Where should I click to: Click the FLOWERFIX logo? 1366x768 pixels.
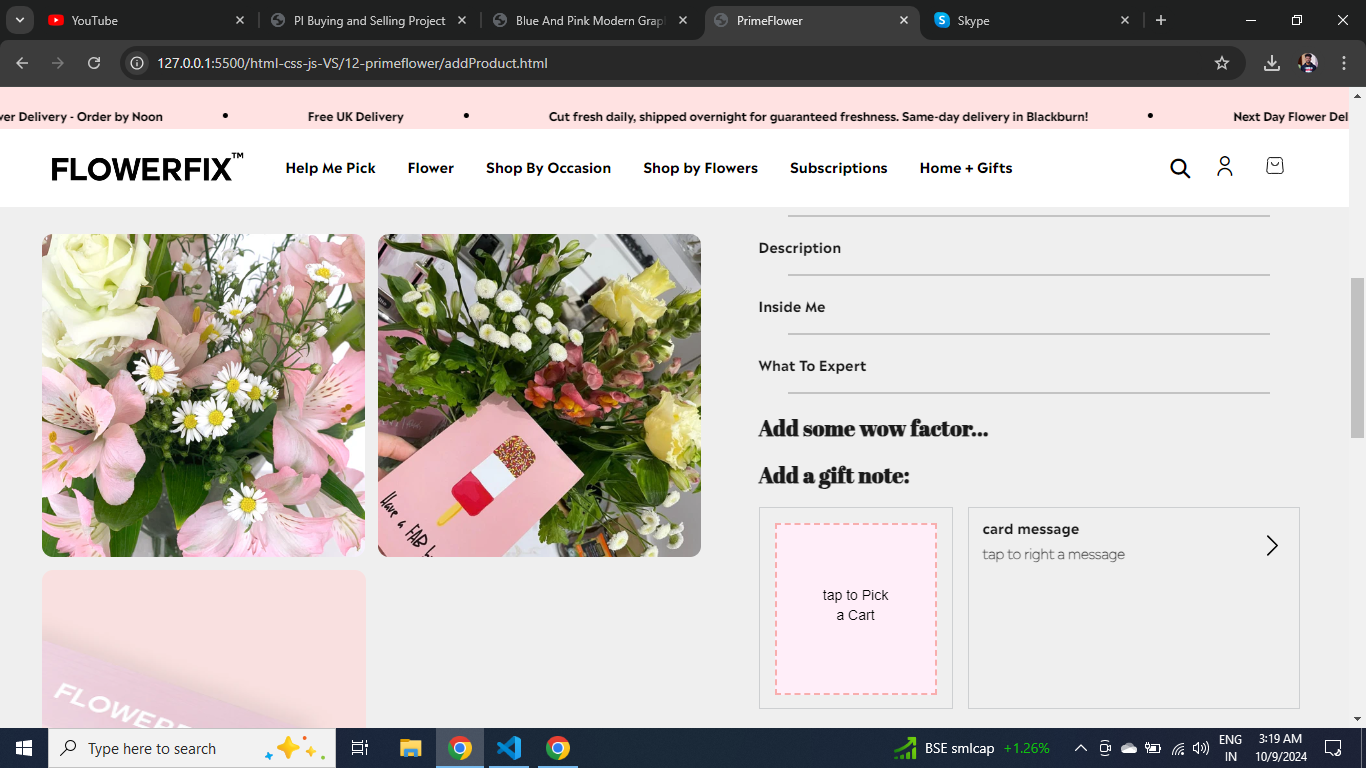click(147, 168)
